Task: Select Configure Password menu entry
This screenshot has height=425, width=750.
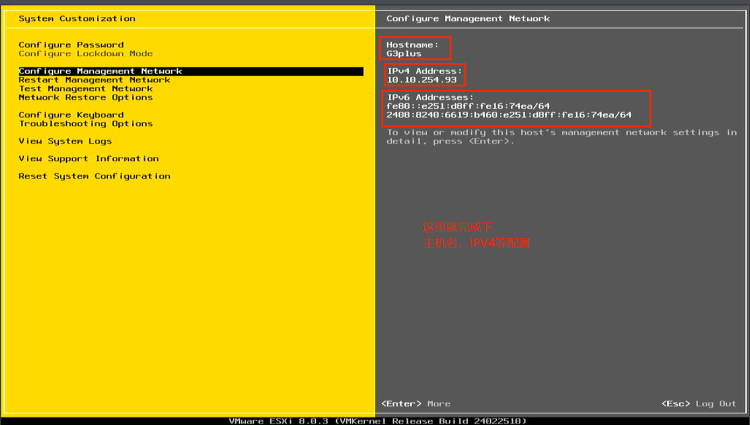Action: 71,45
